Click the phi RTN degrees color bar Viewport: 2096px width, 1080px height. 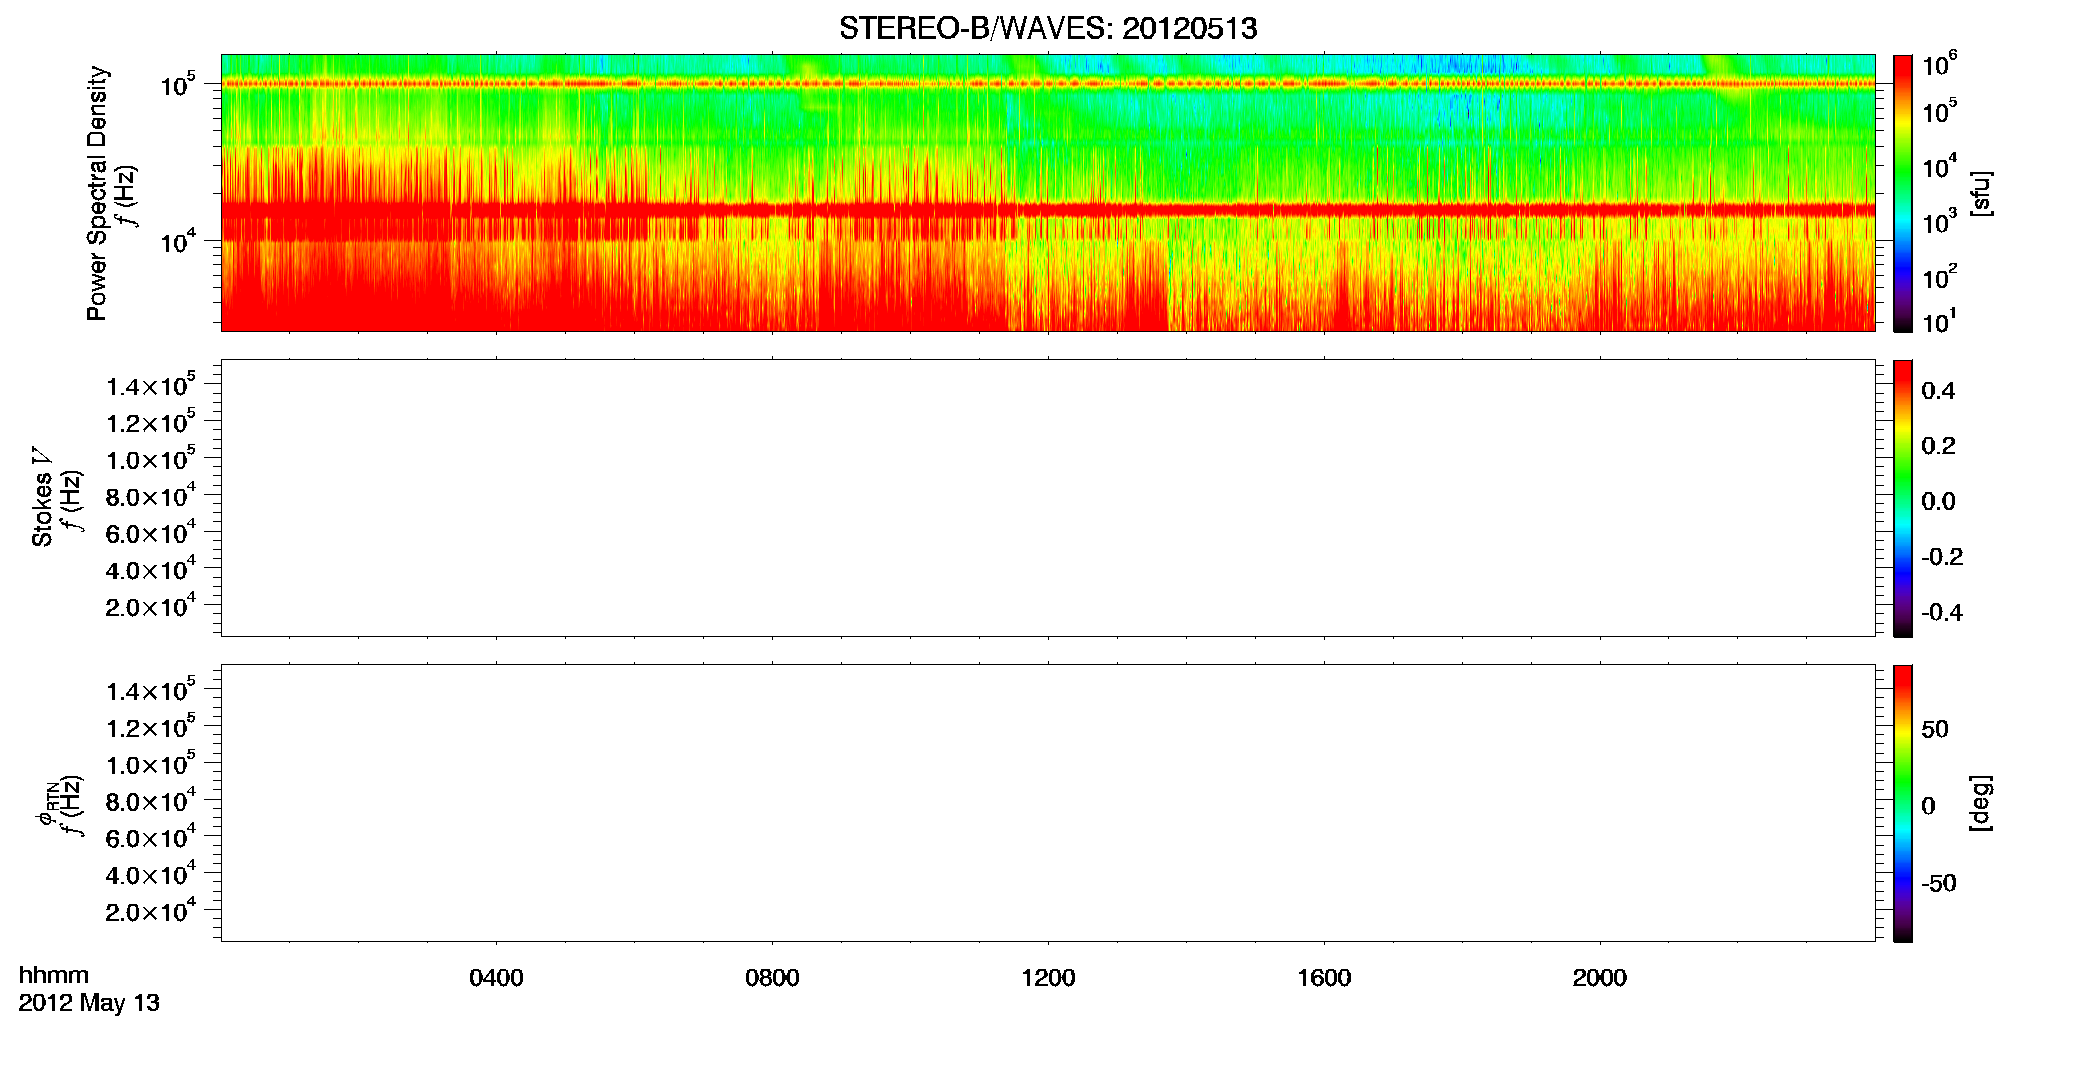(1903, 803)
